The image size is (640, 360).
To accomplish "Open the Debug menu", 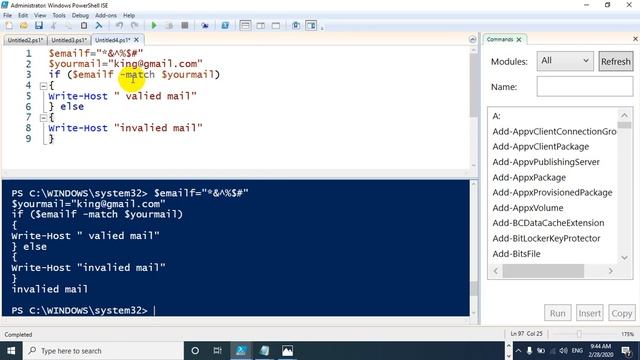I will pyautogui.click(x=80, y=15).
